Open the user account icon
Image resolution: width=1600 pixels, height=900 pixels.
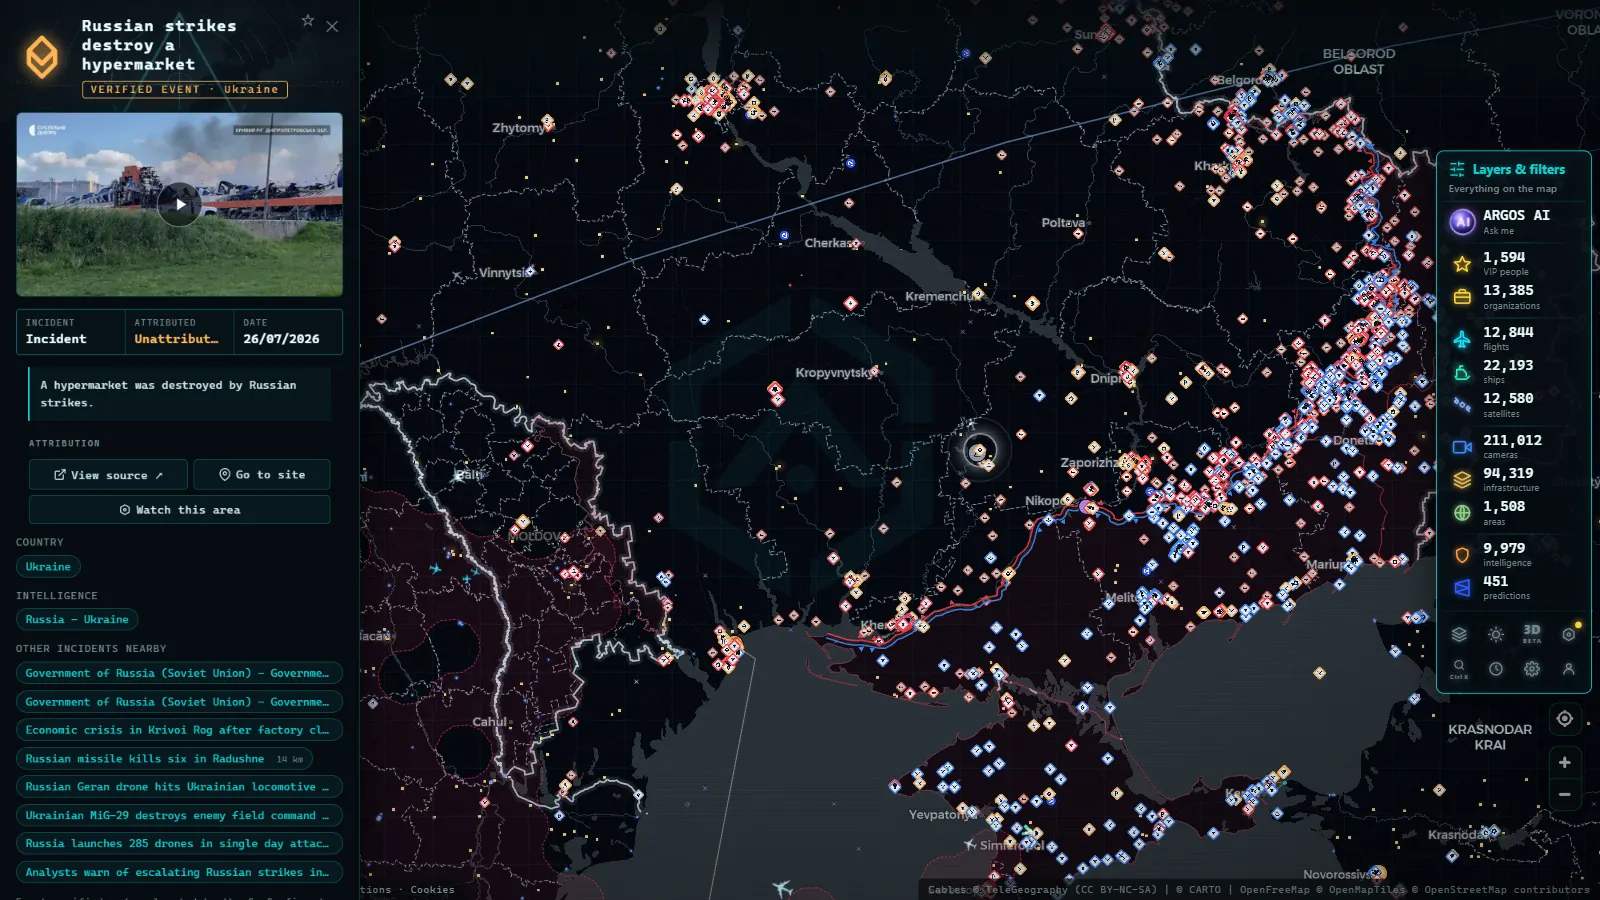point(1569,669)
